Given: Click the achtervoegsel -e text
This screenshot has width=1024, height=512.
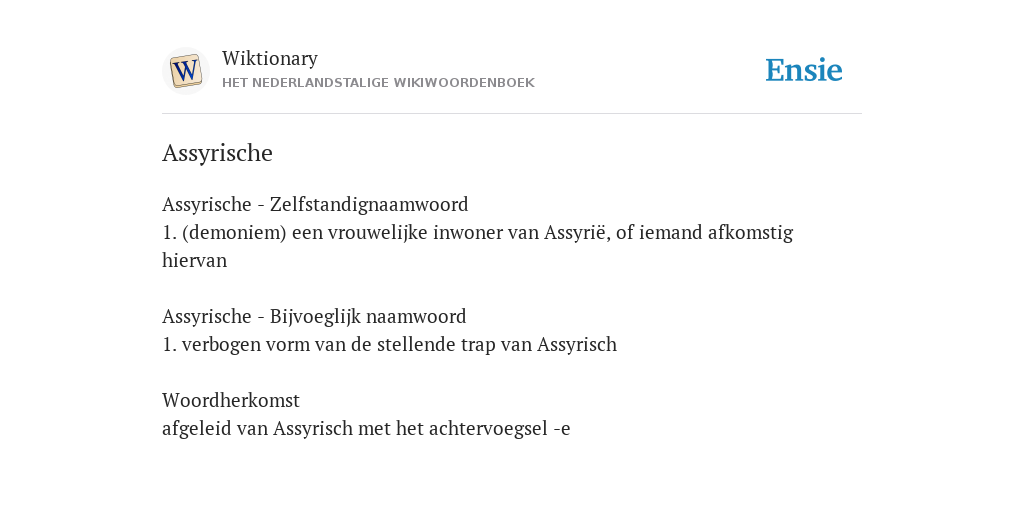Looking at the screenshot, I should click(500, 429).
